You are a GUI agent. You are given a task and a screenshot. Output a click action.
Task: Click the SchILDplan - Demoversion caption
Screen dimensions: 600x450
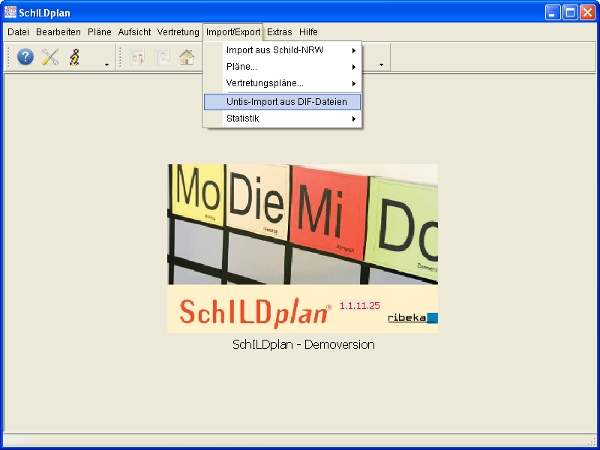pos(303,345)
